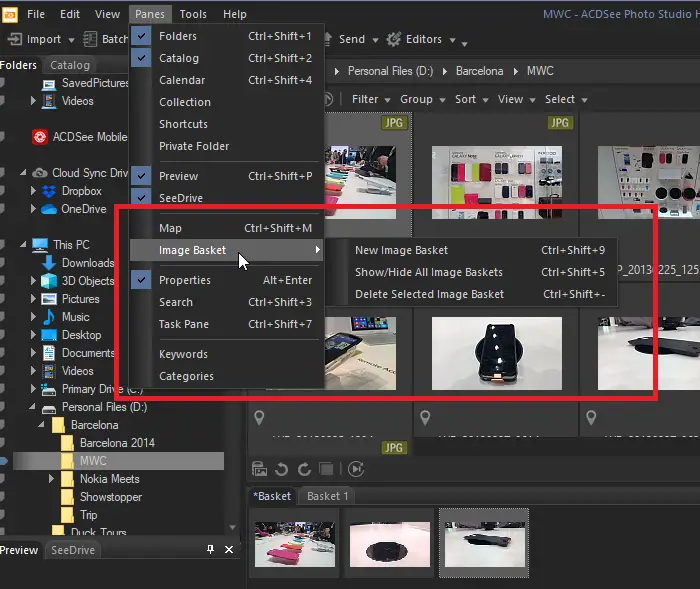Enable the Shortcuts pane
This screenshot has width=700, height=589.
point(227,124)
